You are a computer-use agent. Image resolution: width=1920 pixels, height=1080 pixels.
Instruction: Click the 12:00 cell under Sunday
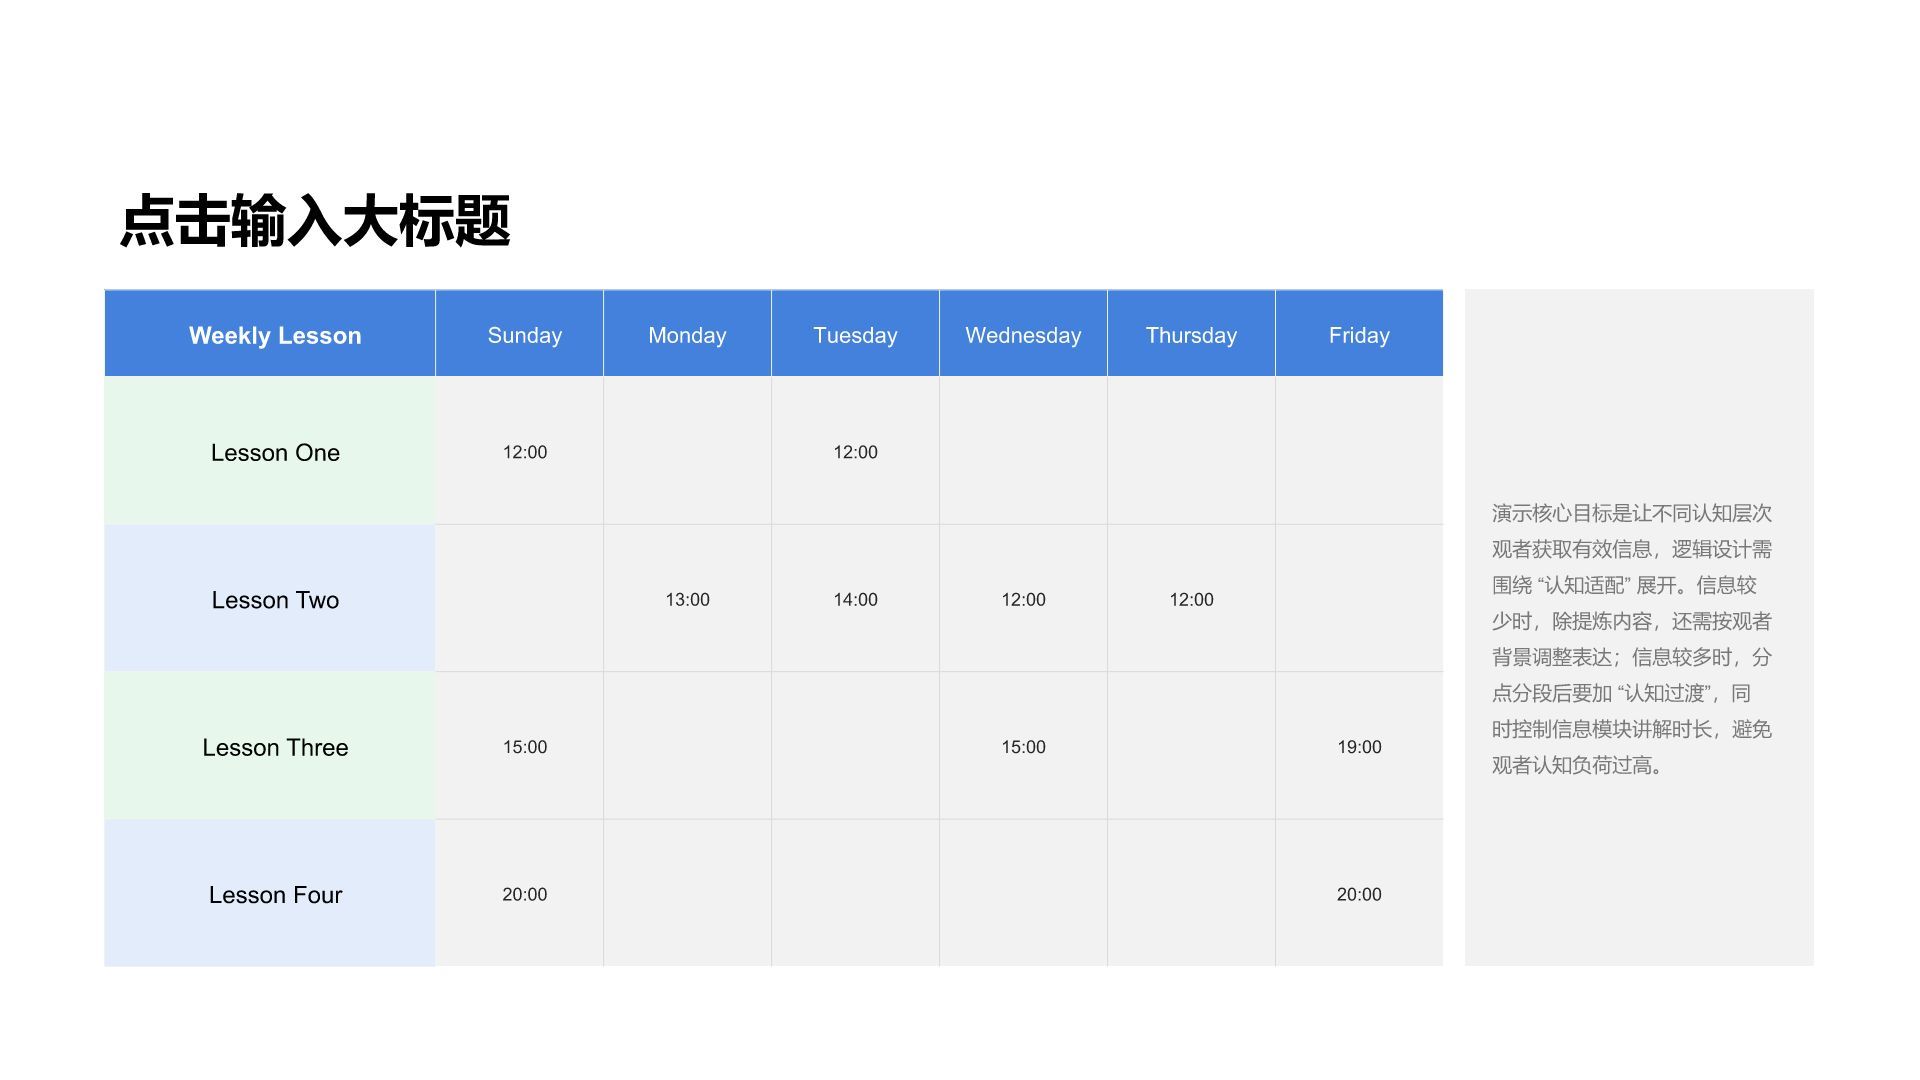(523, 452)
